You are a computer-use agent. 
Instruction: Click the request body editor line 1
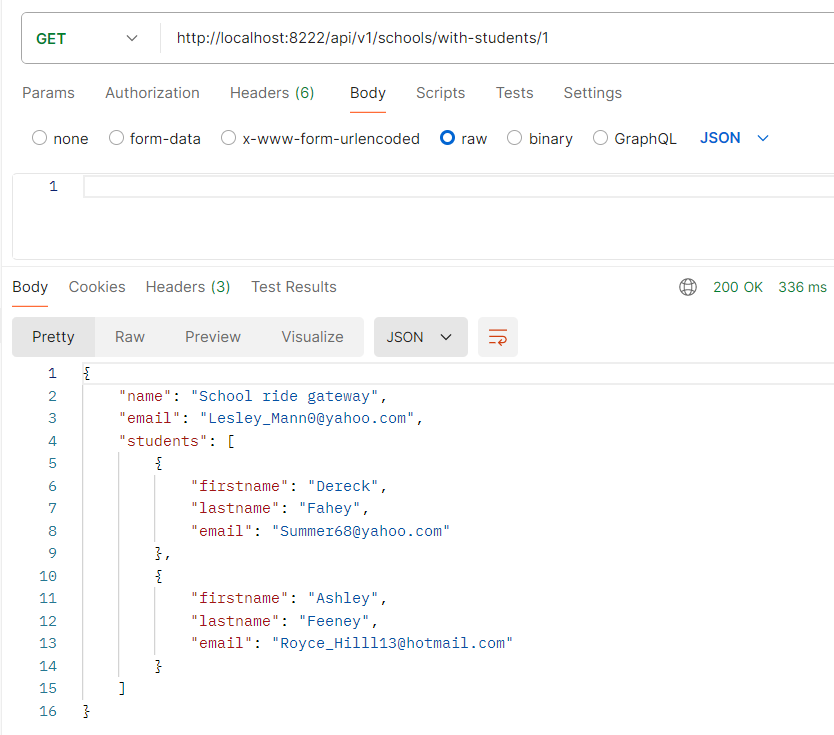(458, 187)
